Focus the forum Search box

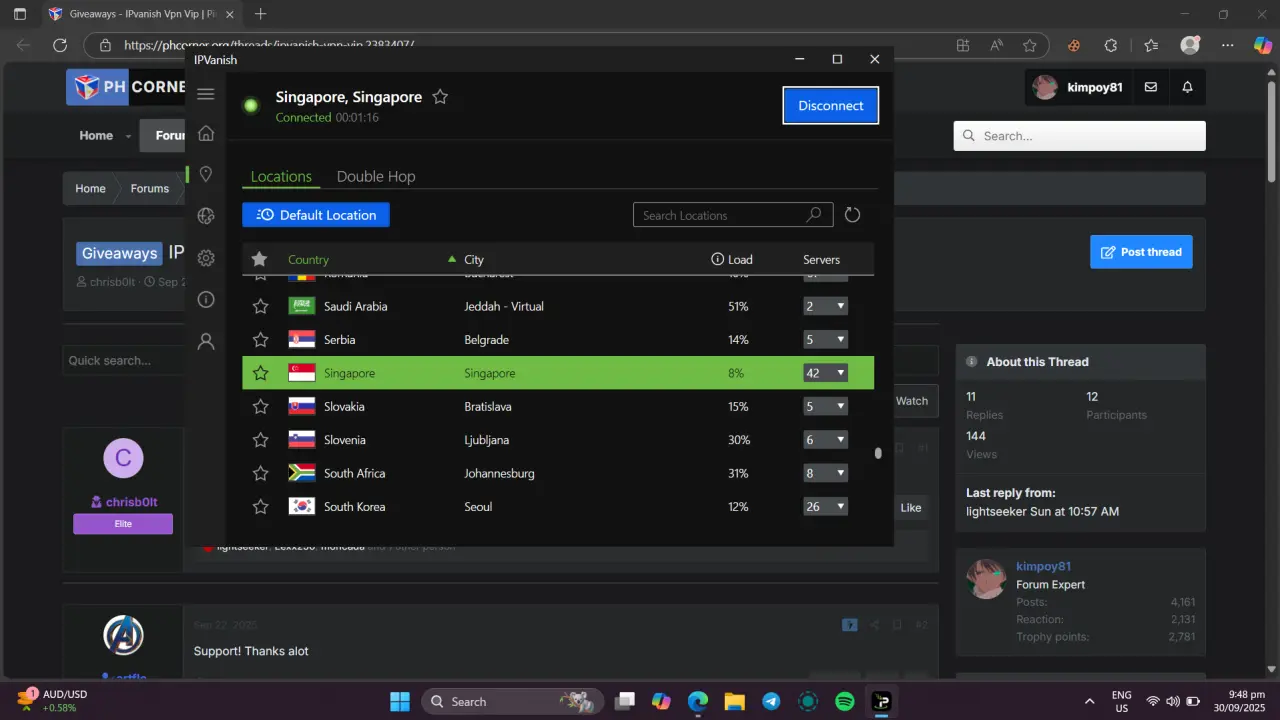(x=1080, y=136)
